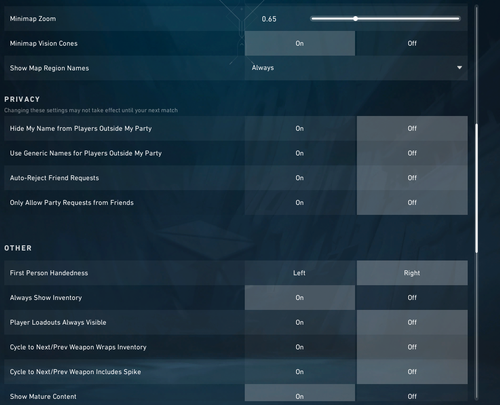Click the Show Mature Content label
500x405 pixels.
coord(43,396)
